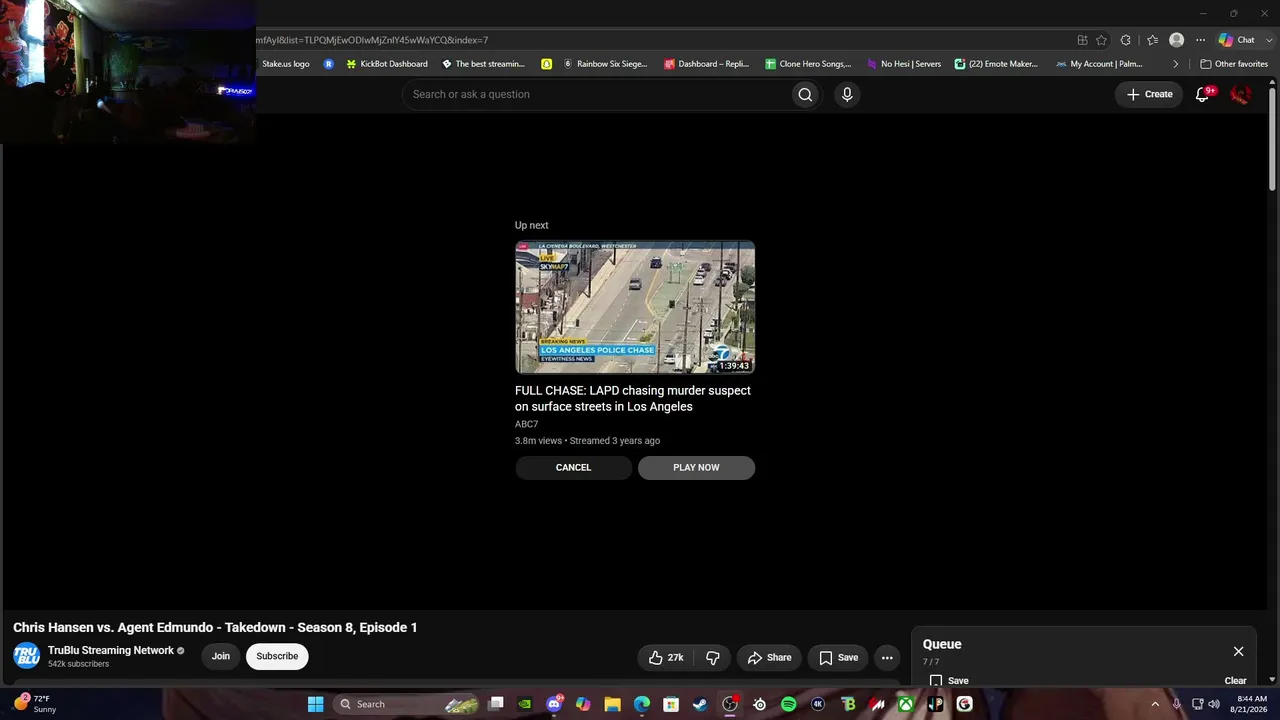Open File Explorer from the taskbar
The image size is (1280, 720).
(x=613, y=704)
